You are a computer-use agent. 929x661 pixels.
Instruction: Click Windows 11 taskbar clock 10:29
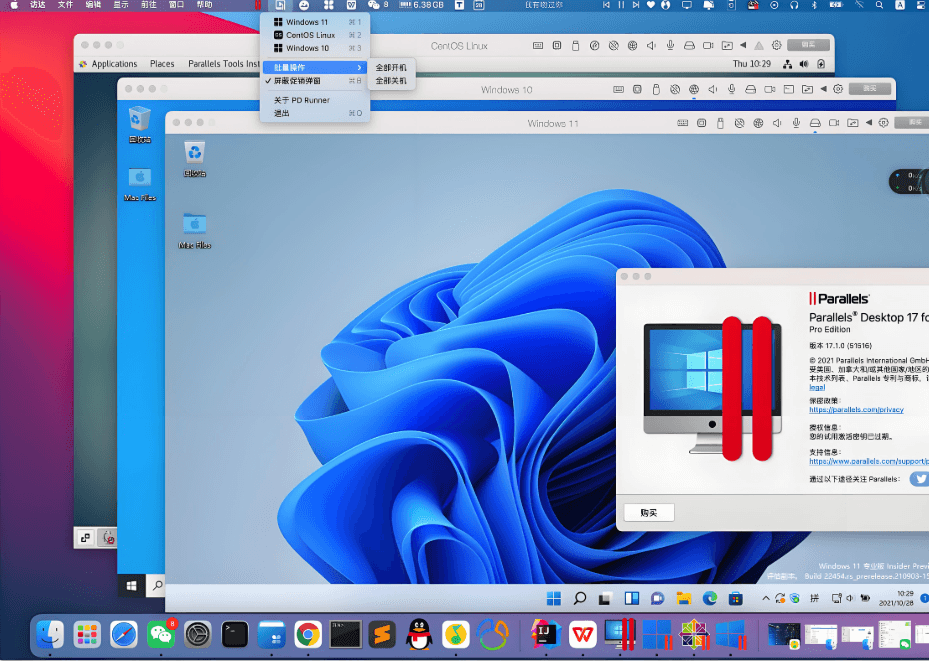click(x=895, y=598)
